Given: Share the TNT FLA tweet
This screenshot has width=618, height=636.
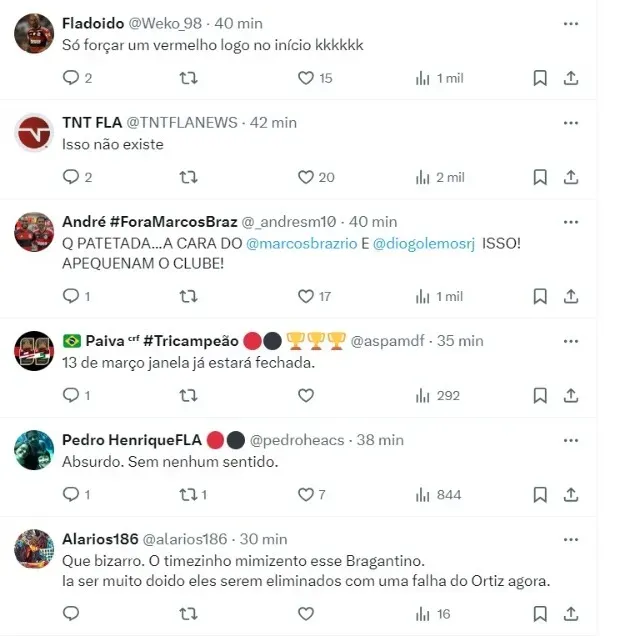Looking at the screenshot, I should 571,177.
